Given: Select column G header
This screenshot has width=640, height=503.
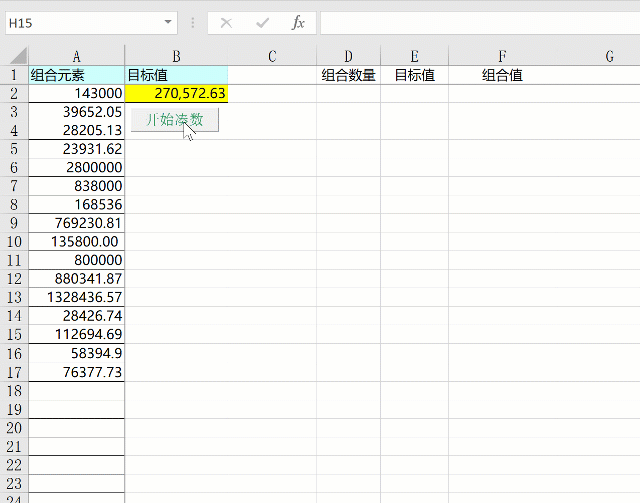Looking at the screenshot, I should click(609, 56).
